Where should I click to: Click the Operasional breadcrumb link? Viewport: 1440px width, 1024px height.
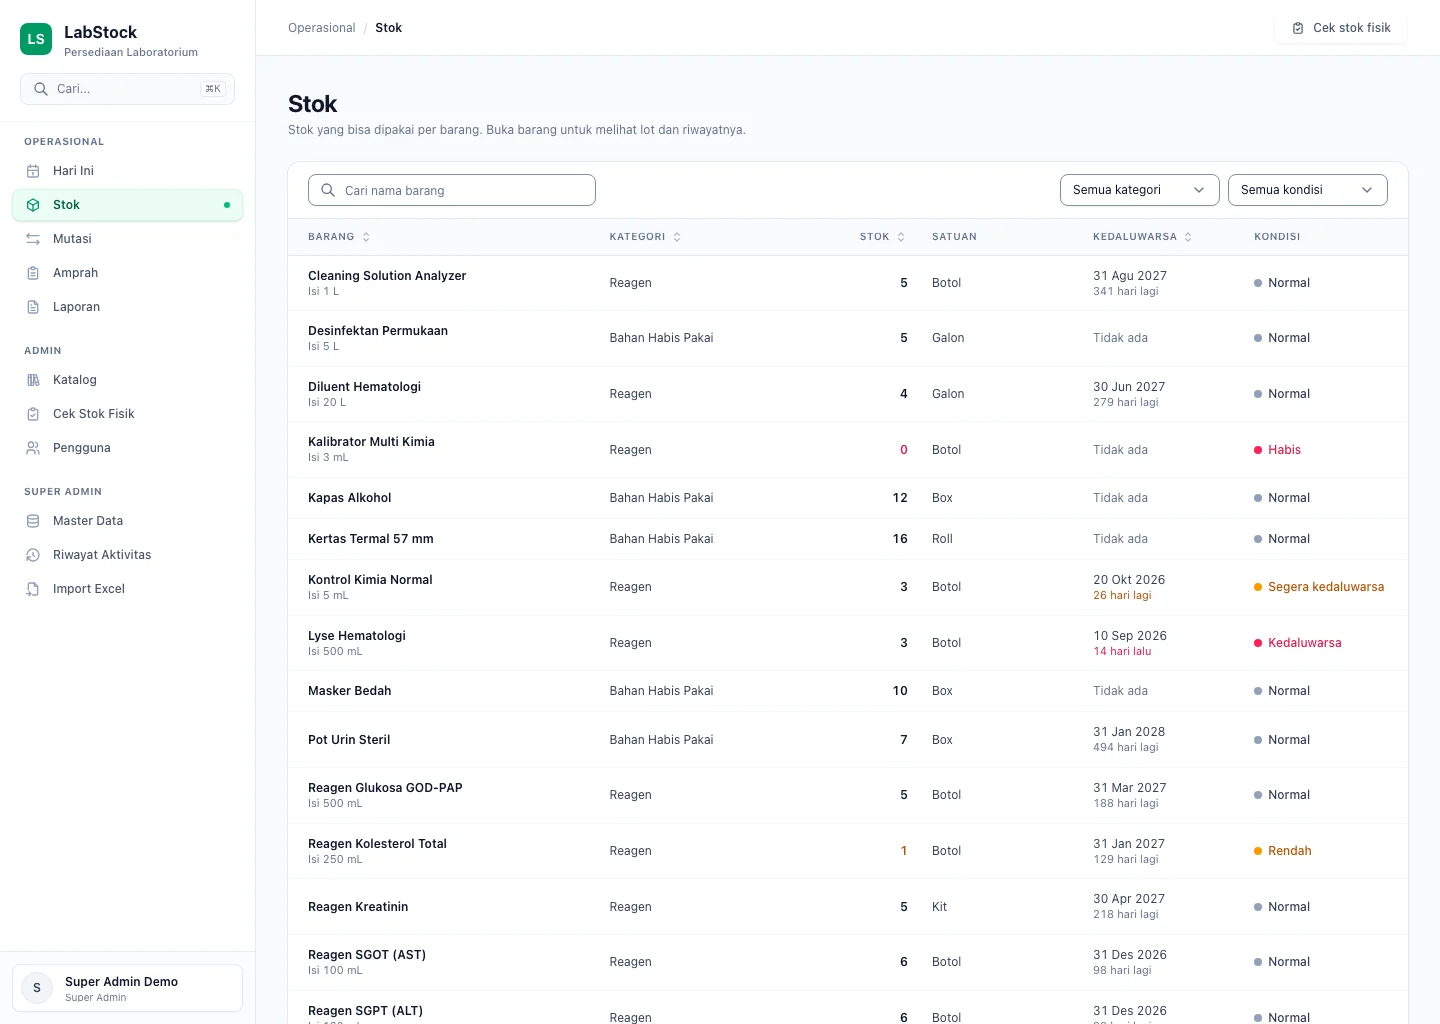click(x=321, y=28)
